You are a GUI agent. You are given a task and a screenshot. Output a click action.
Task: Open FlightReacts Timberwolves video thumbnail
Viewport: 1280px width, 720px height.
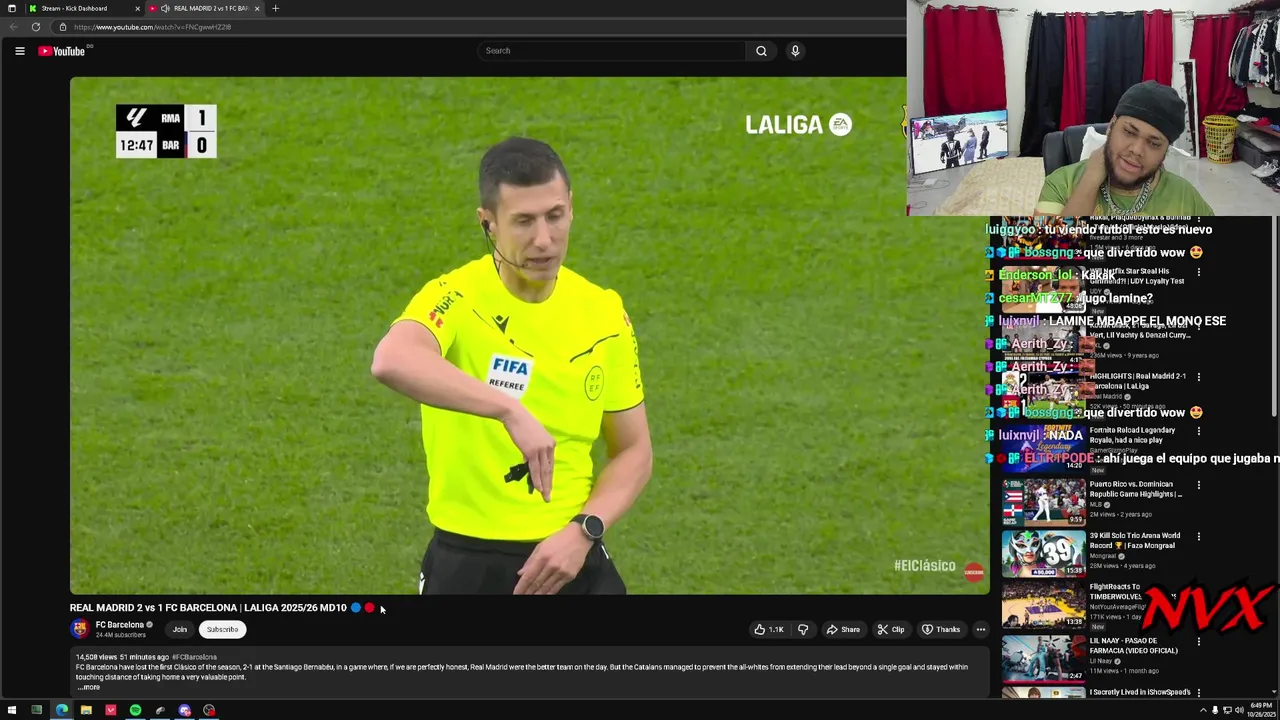(1044, 606)
